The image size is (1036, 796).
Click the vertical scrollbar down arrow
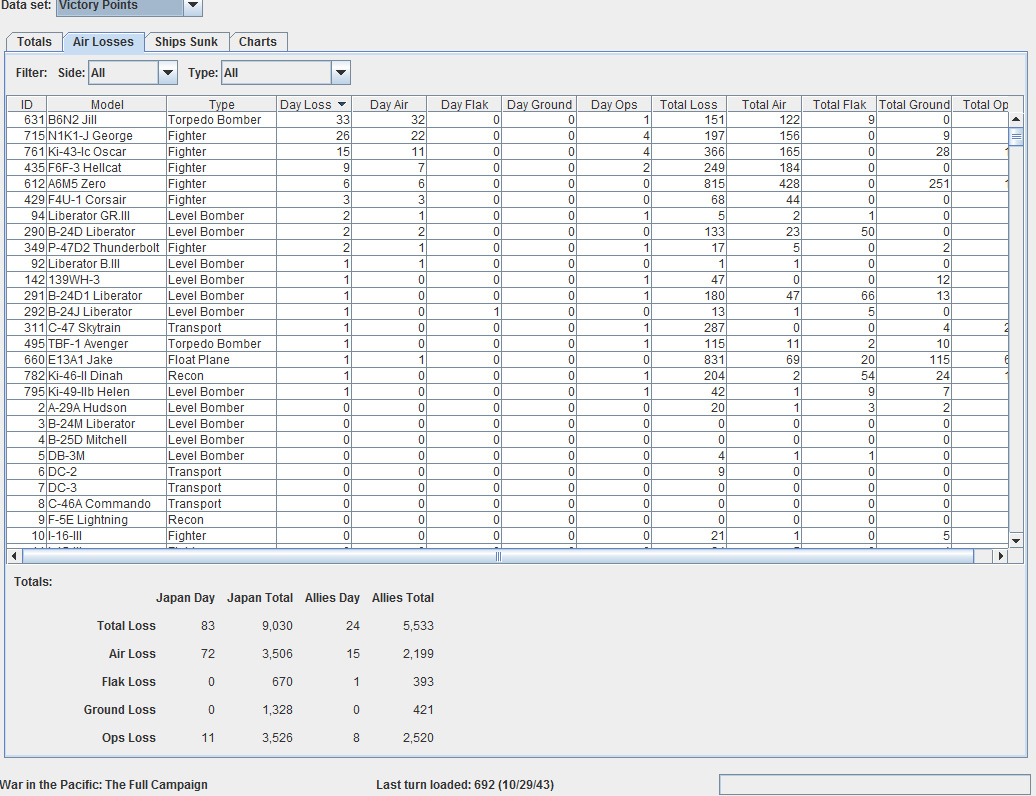1016,540
